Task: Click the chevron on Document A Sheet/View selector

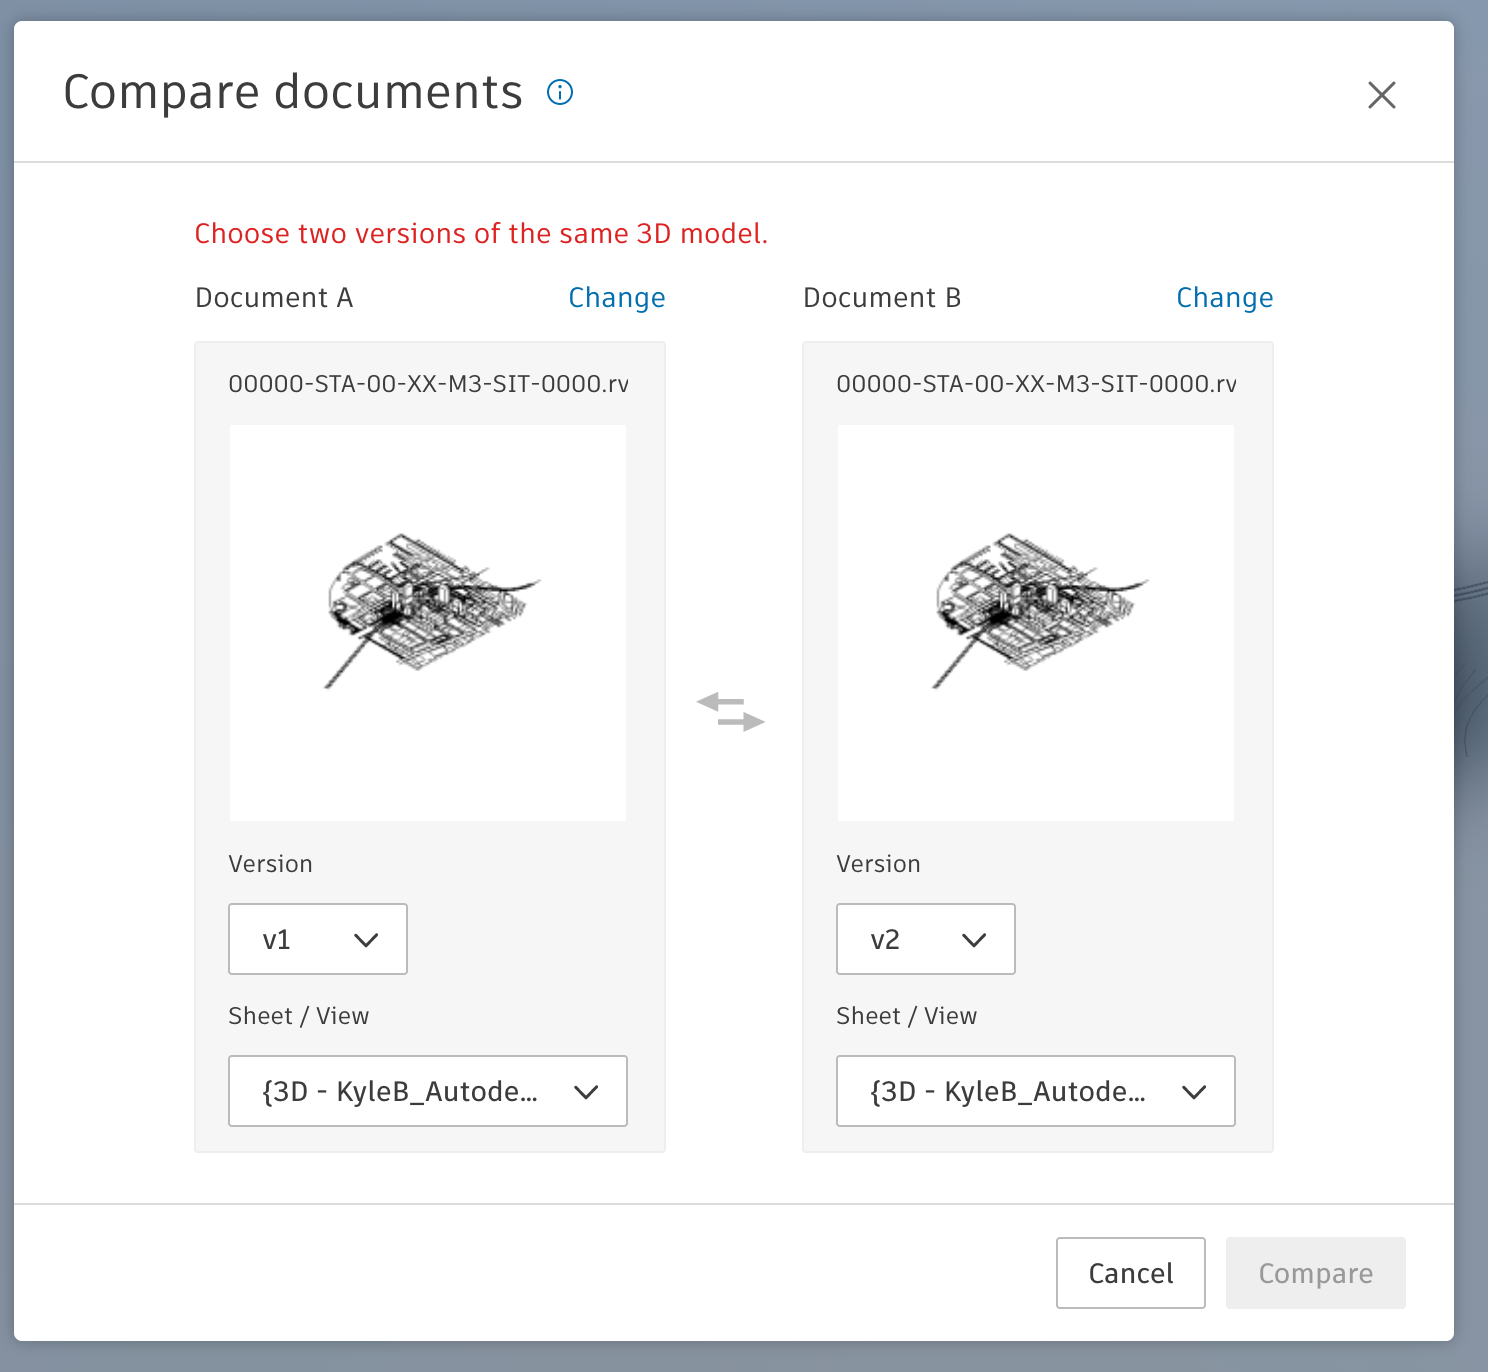Action: 587,1091
